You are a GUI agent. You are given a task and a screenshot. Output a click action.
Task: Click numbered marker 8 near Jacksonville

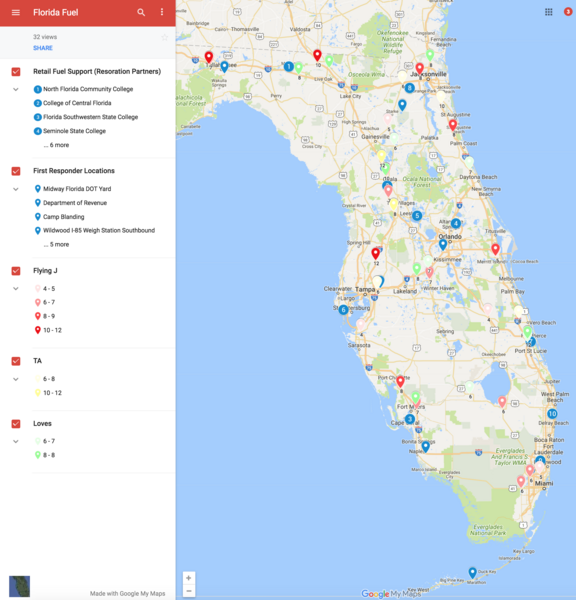pos(410,88)
